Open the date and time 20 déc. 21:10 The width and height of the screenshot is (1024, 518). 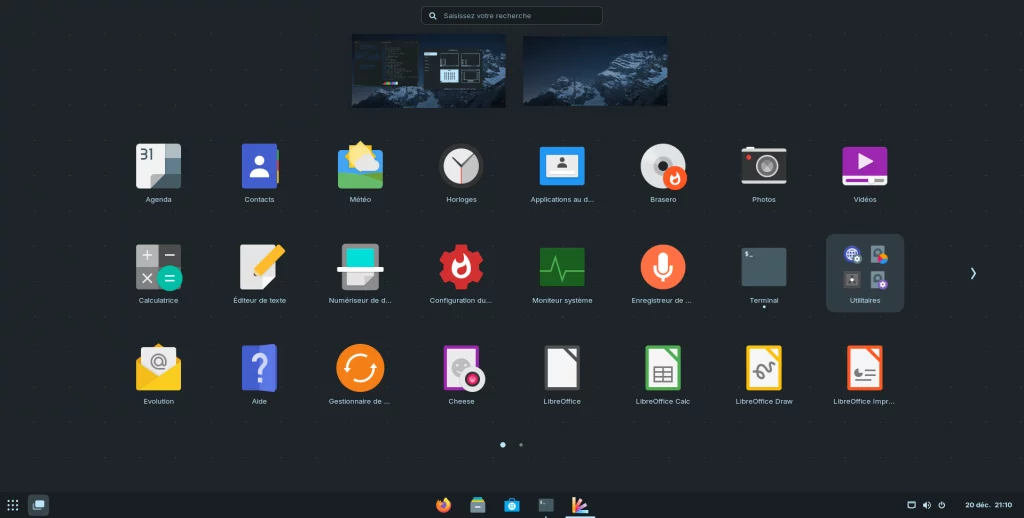coord(988,505)
